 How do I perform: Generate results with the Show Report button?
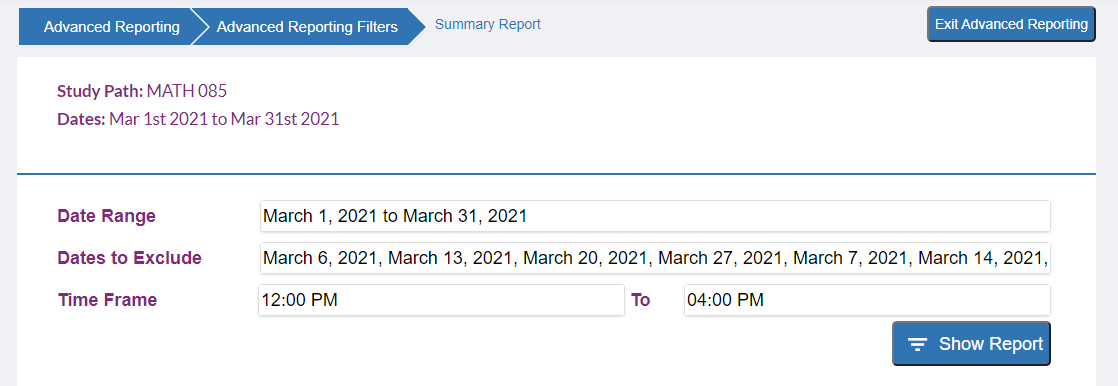[x=971, y=344]
